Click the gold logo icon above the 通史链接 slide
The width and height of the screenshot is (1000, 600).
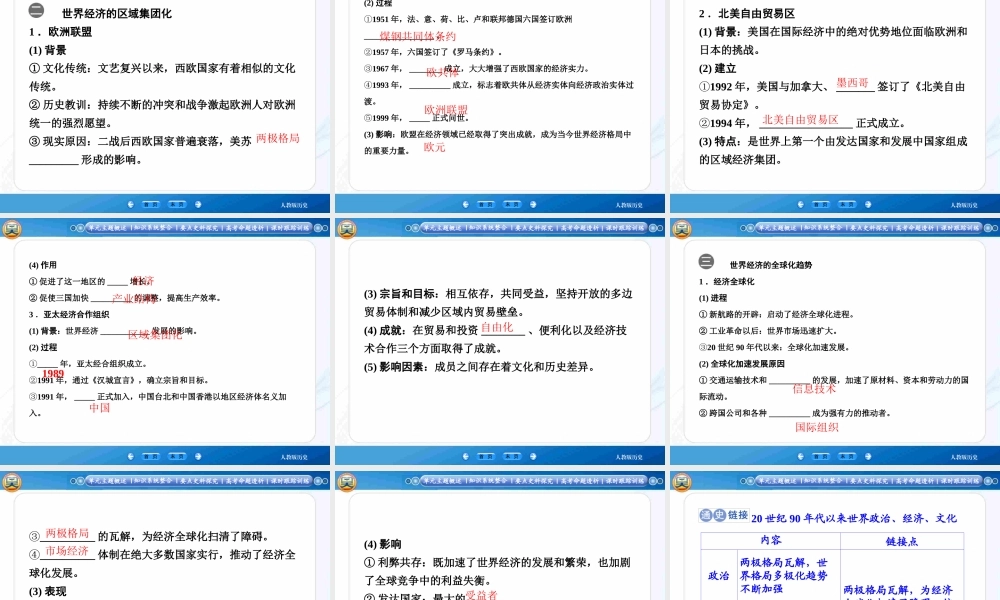point(681,482)
